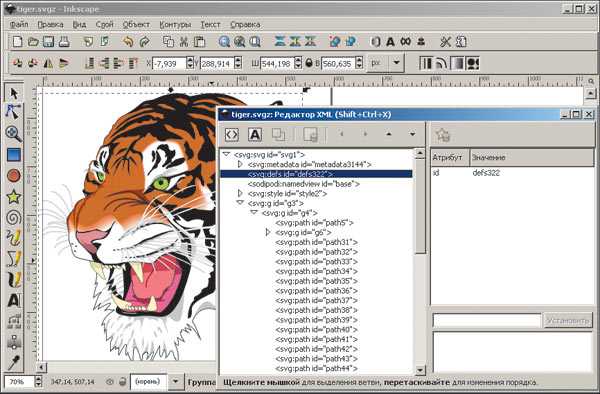Open the Контуры menu

(175, 24)
